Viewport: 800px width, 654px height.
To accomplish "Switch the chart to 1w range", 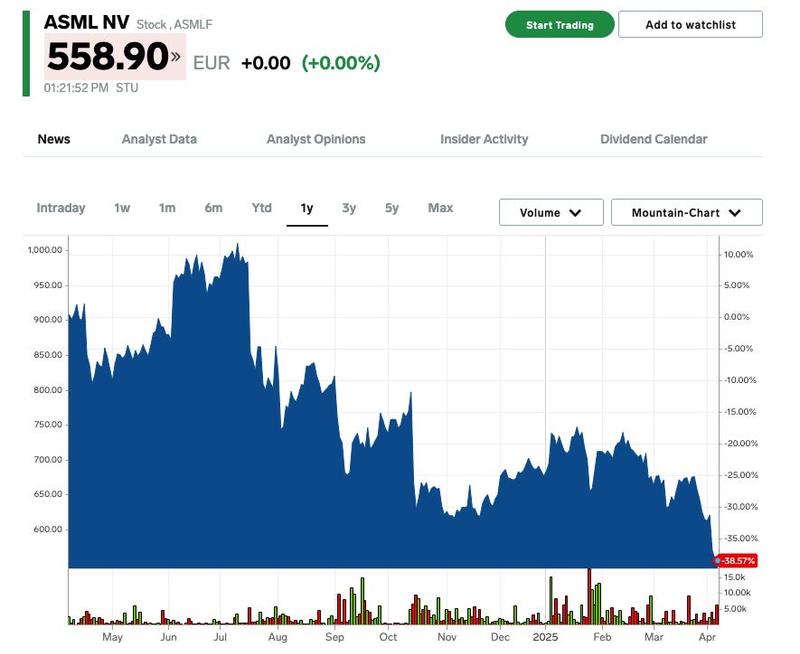I will [122, 208].
